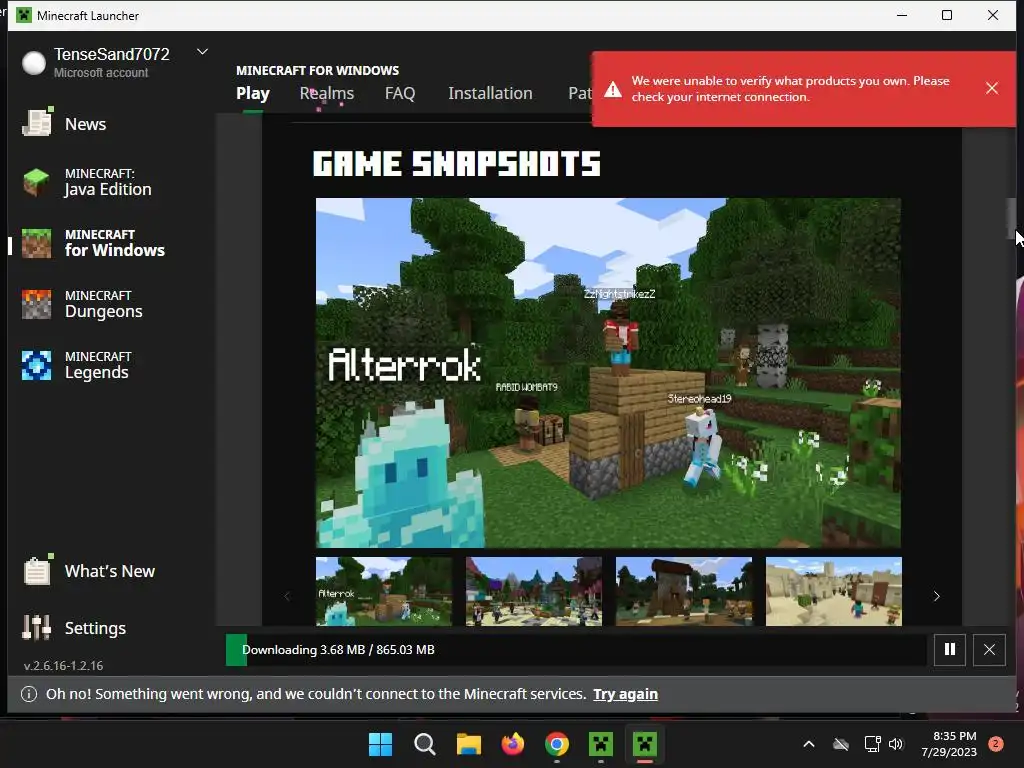The height and width of the screenshot is (768, 1024).
Task: Open Windows taskbar search
Action: click(424, 744)
